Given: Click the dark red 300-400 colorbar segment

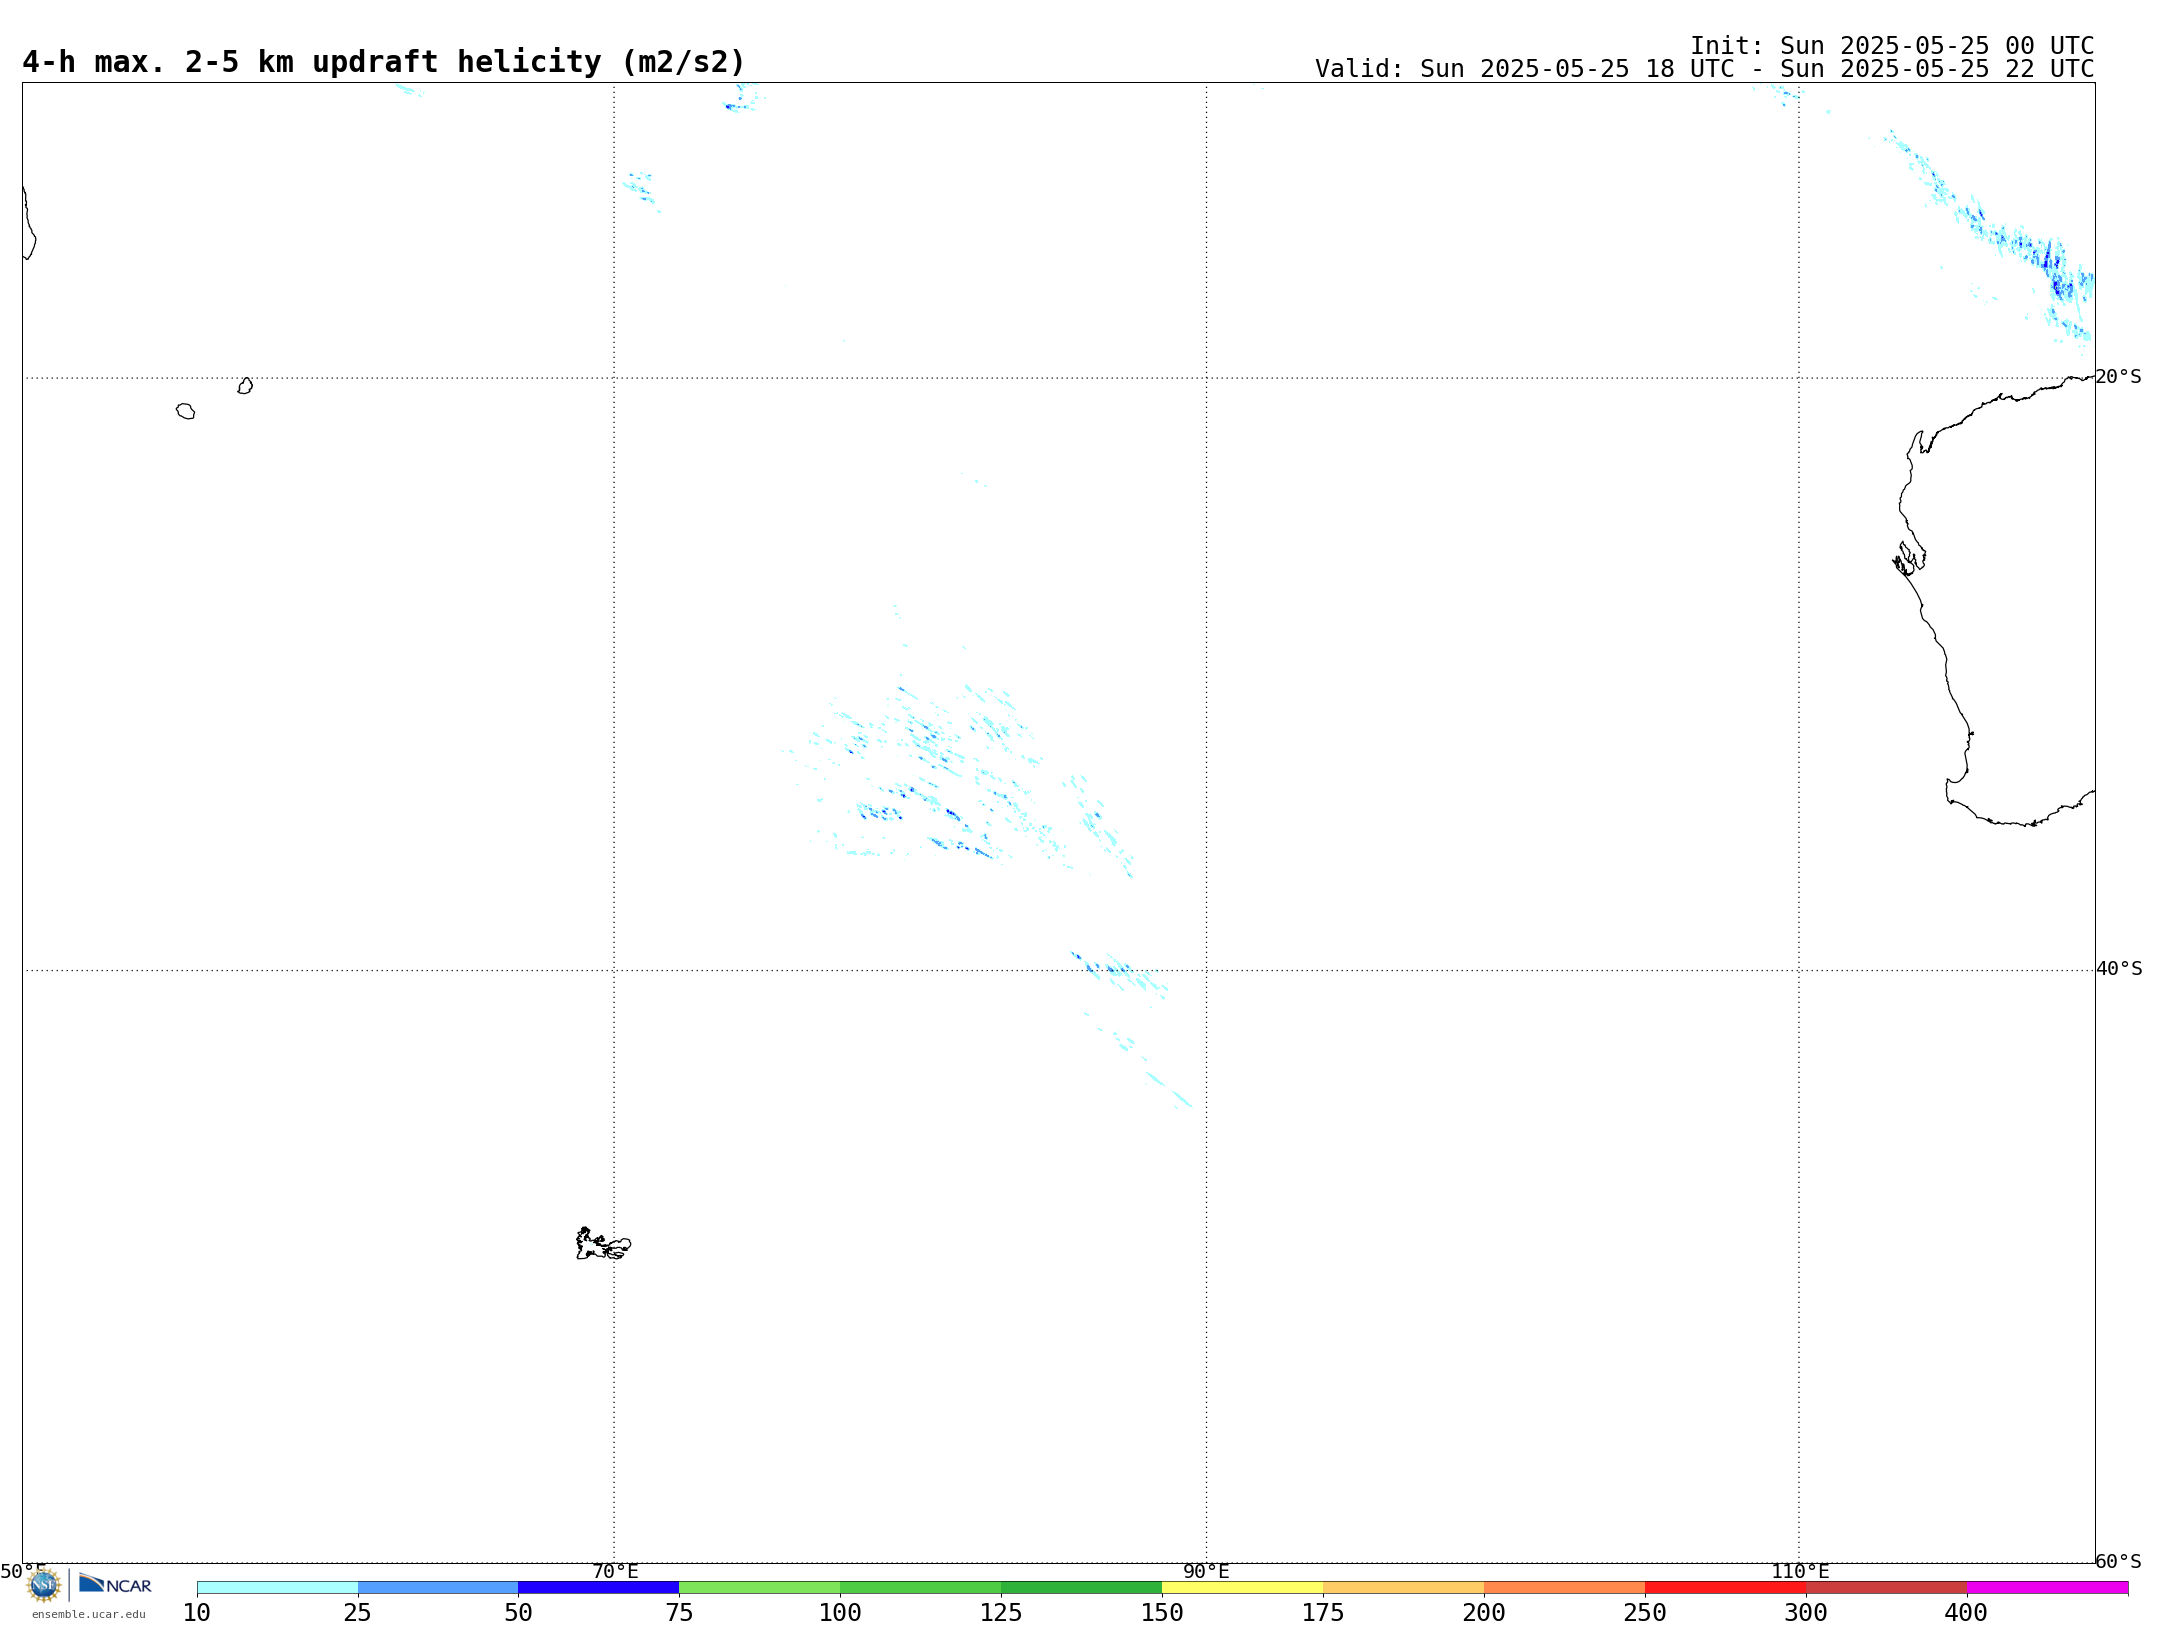Looking at the screenshot, I should (x=1887, y=1587).
